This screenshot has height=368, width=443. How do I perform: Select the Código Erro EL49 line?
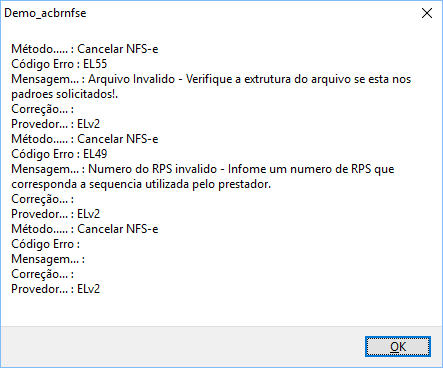(x=59, y=154)
